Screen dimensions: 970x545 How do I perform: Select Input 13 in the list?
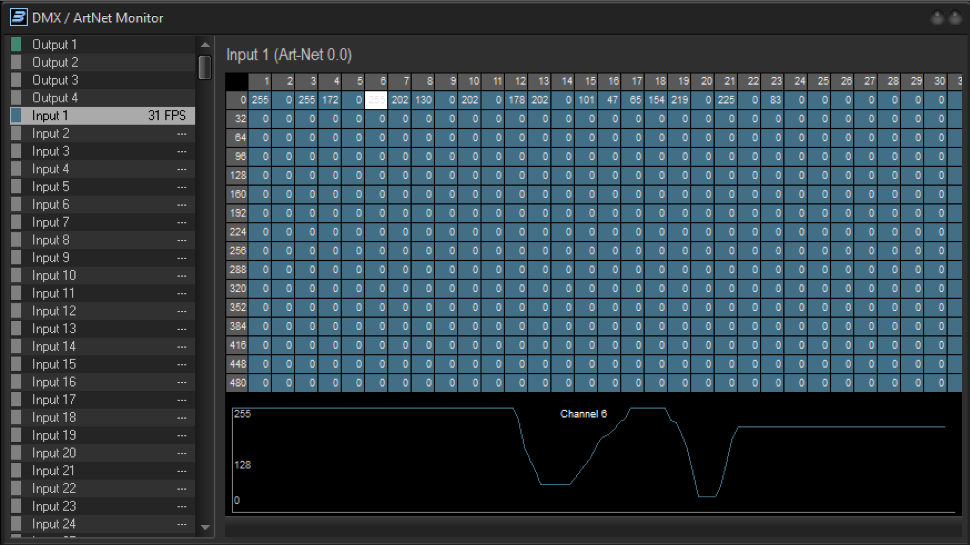pos(103,329)
